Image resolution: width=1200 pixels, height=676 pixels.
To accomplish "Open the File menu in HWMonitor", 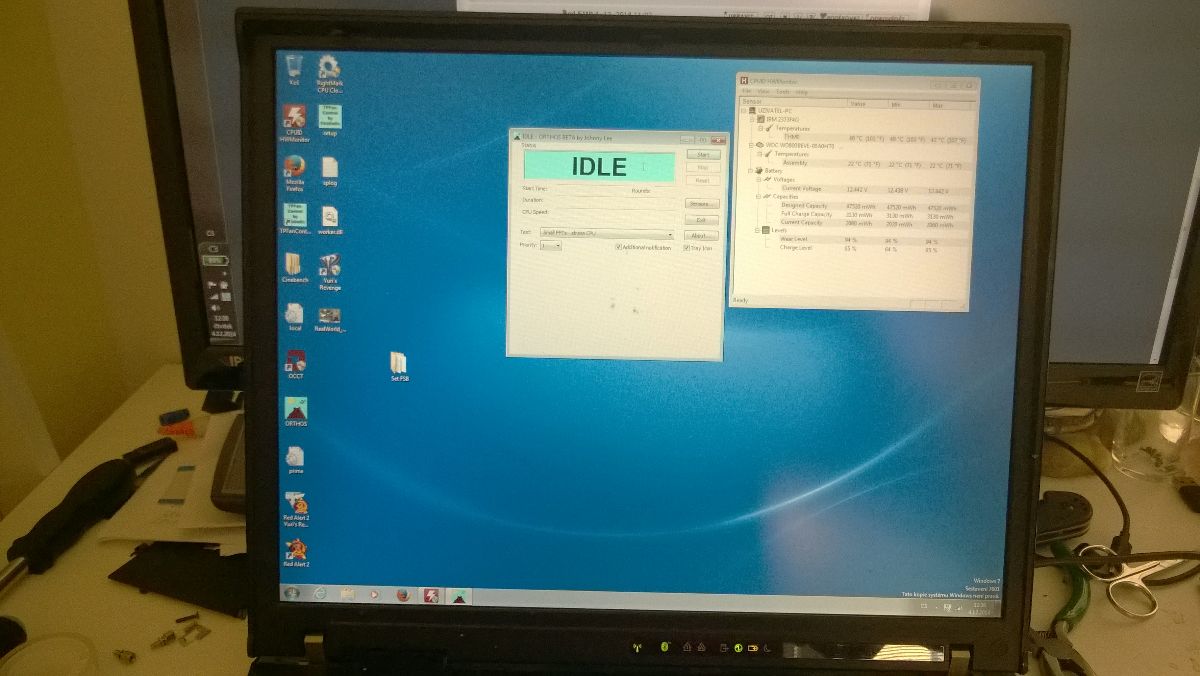I will click(747, 91).
